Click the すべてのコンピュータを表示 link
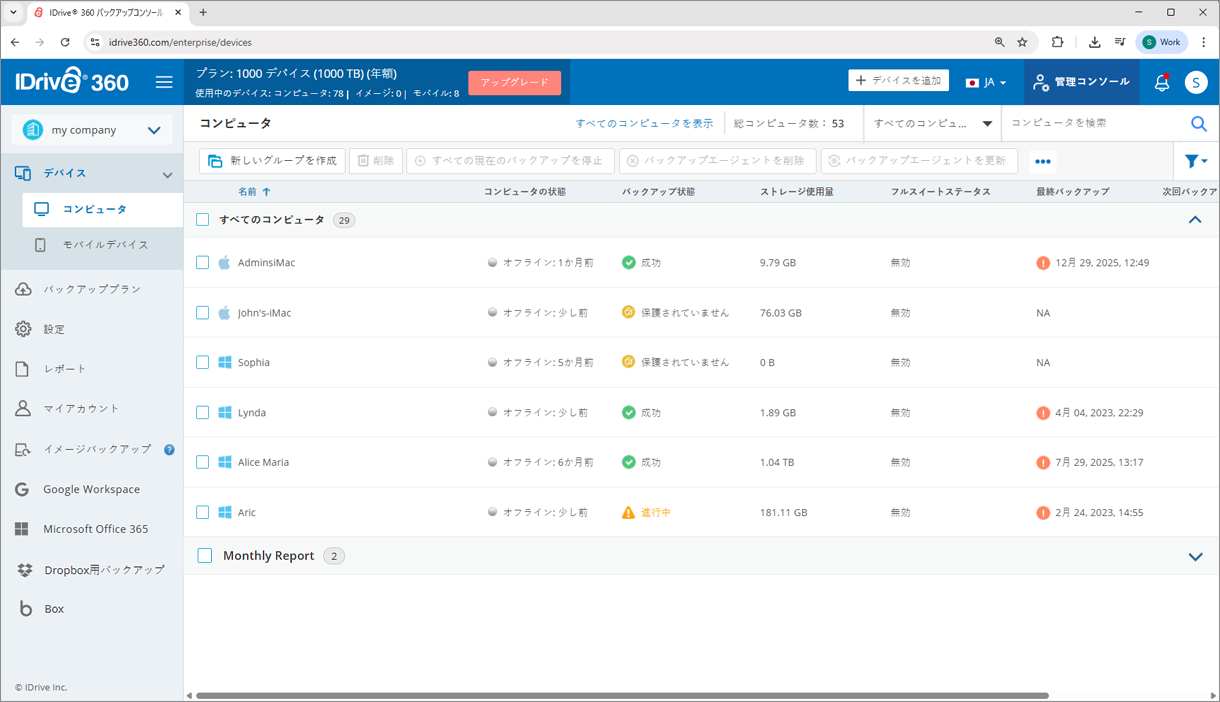1220x702 pixels. pyautogui.click(x=644, y=124)
